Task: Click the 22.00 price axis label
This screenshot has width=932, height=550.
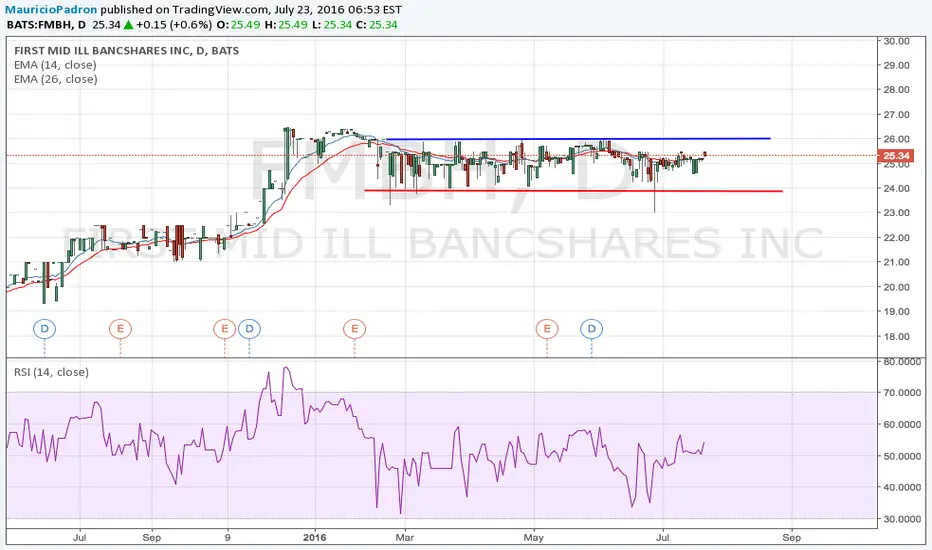Action: pyautogui.click(x=896, y=238)
